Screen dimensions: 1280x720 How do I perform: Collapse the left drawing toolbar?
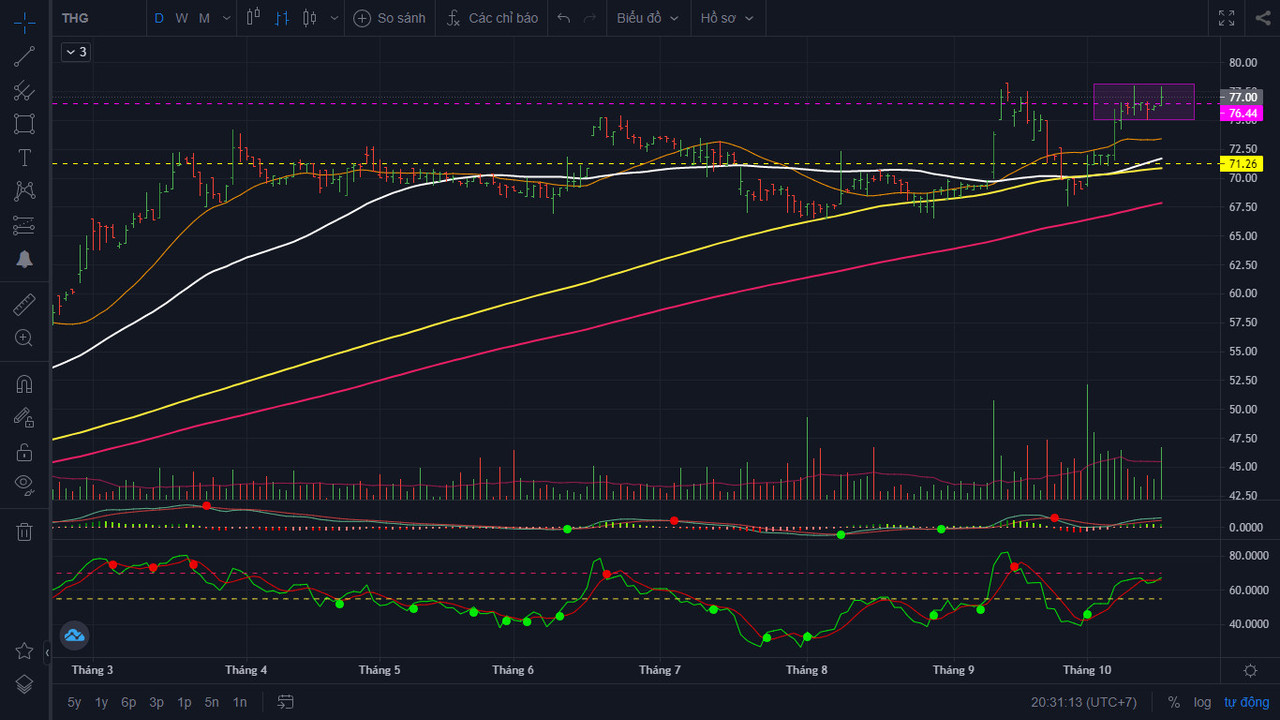pyautogui.click(x=47, y=653)
